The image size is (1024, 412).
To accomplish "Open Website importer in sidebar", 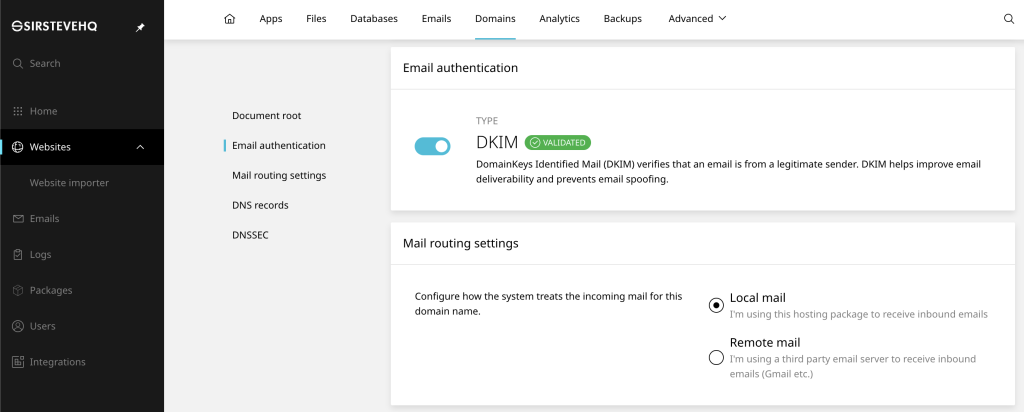I will [69, 183].
